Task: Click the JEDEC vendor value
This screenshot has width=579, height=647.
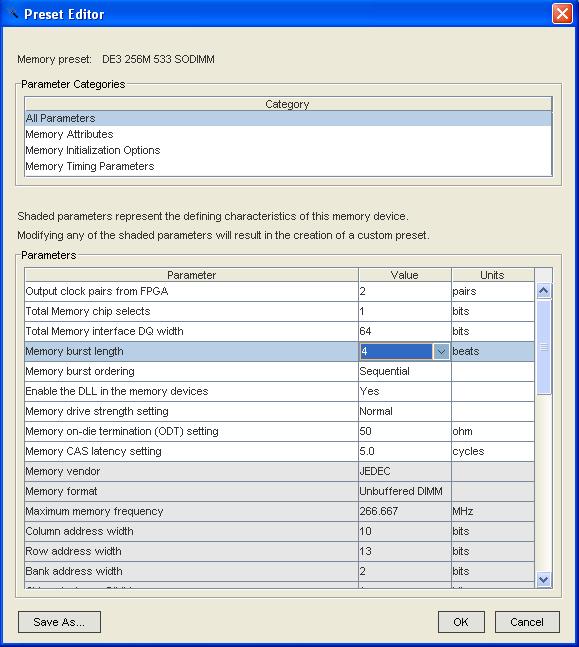Action: point(405,471)
